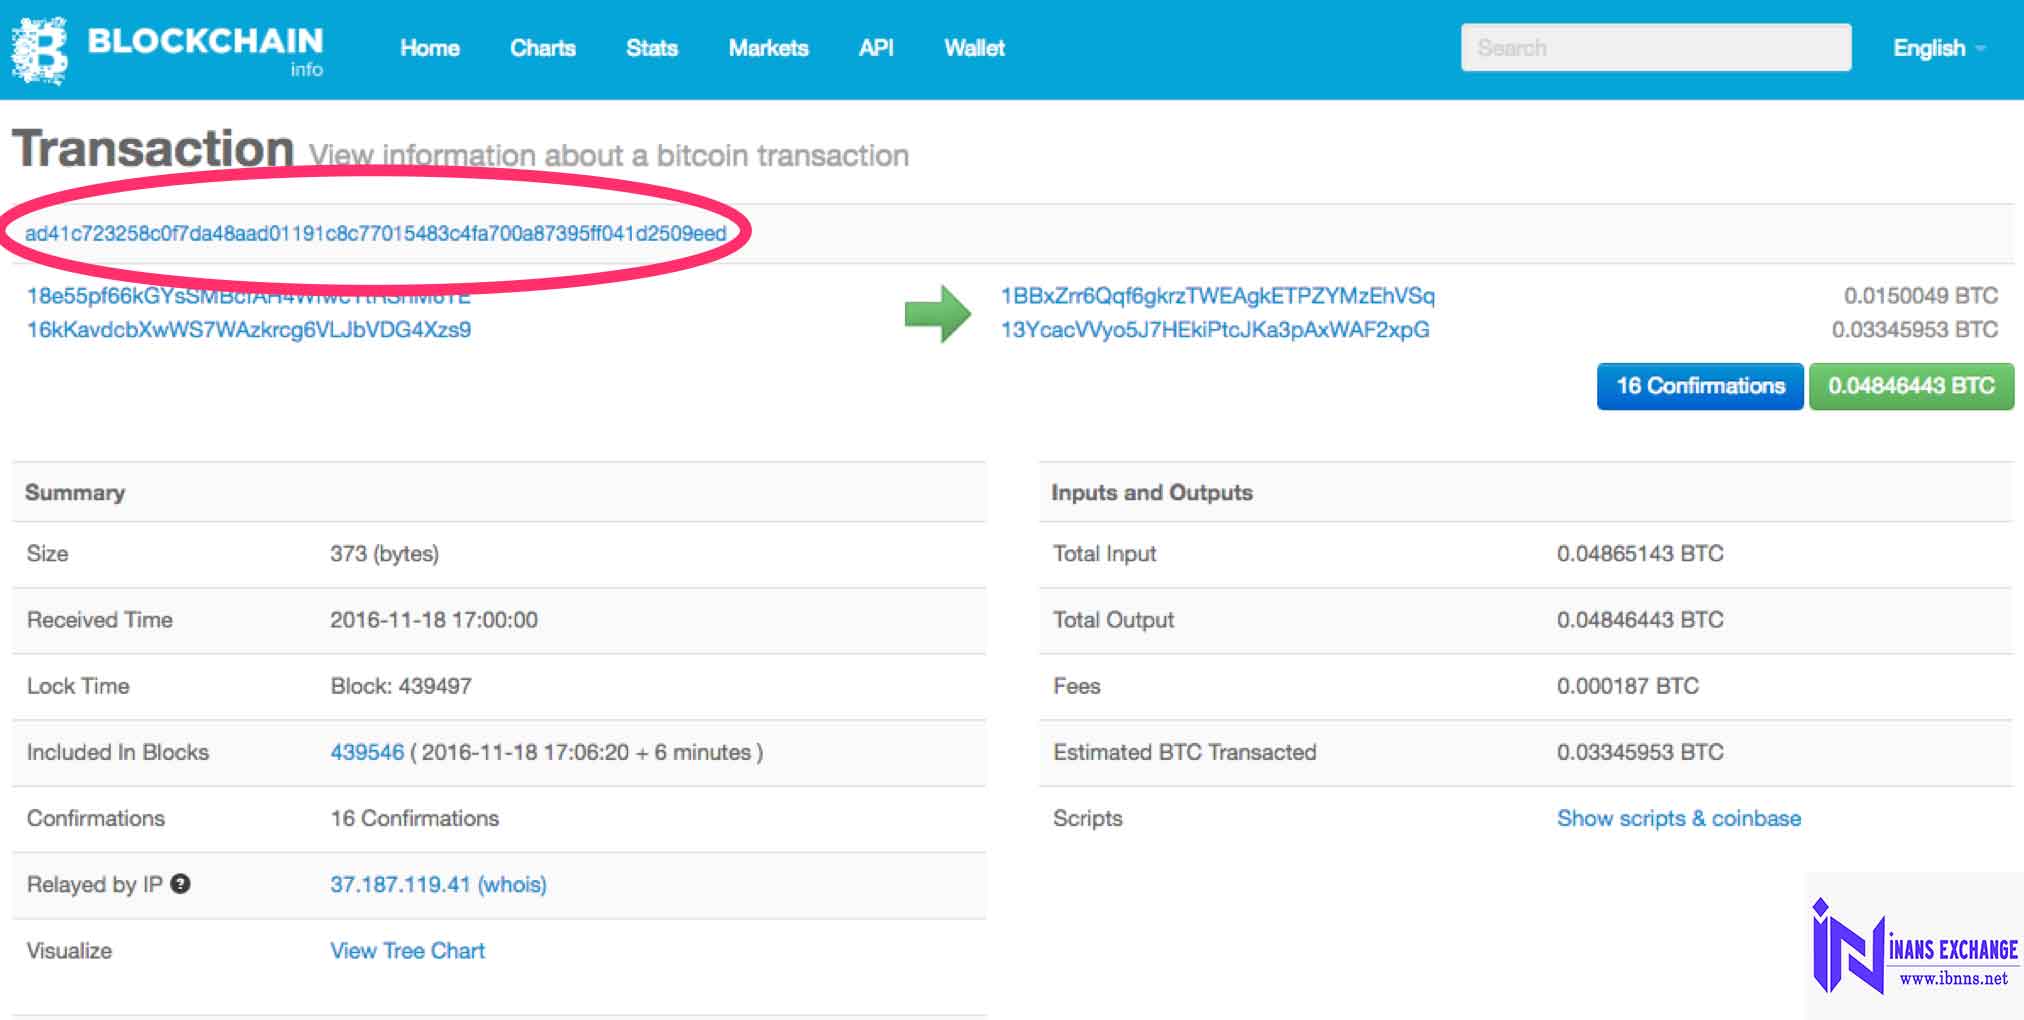Click the 16 Confirmations button
2024x1020 pixels.
click(x=1700, y=386)
